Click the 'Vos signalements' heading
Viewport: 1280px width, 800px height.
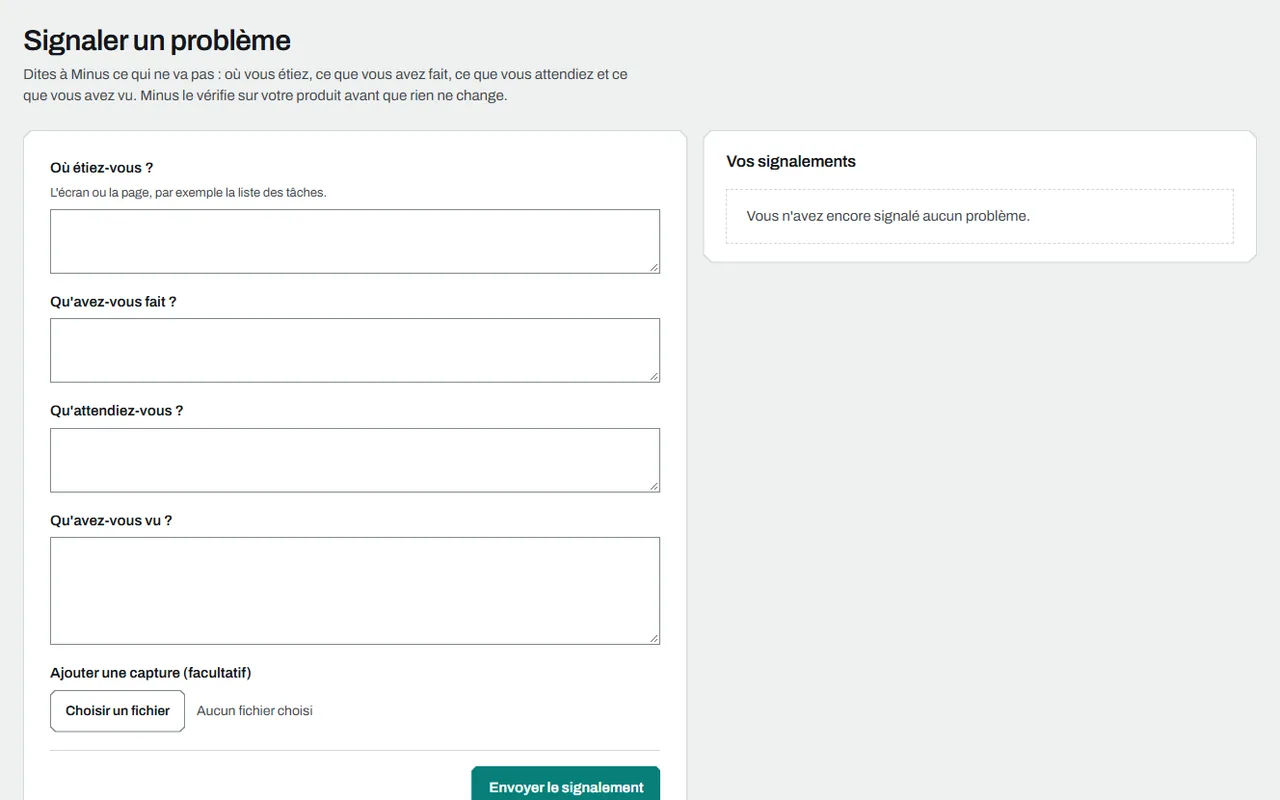(x=791, y=161)
